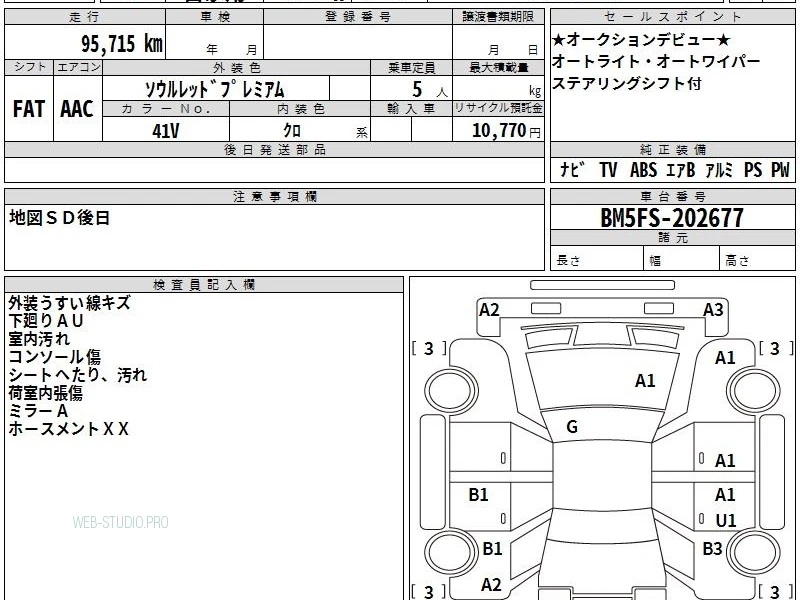Click seating capacity 5 人
800x600 pixels.
click(429, 90)
